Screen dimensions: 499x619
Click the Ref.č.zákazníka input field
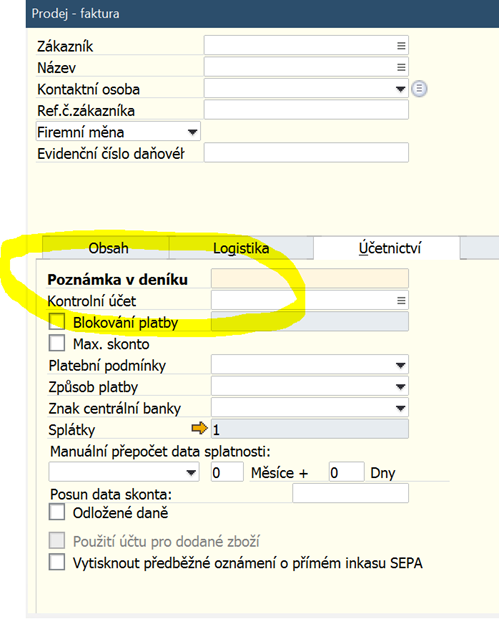(x=306, y=110)
